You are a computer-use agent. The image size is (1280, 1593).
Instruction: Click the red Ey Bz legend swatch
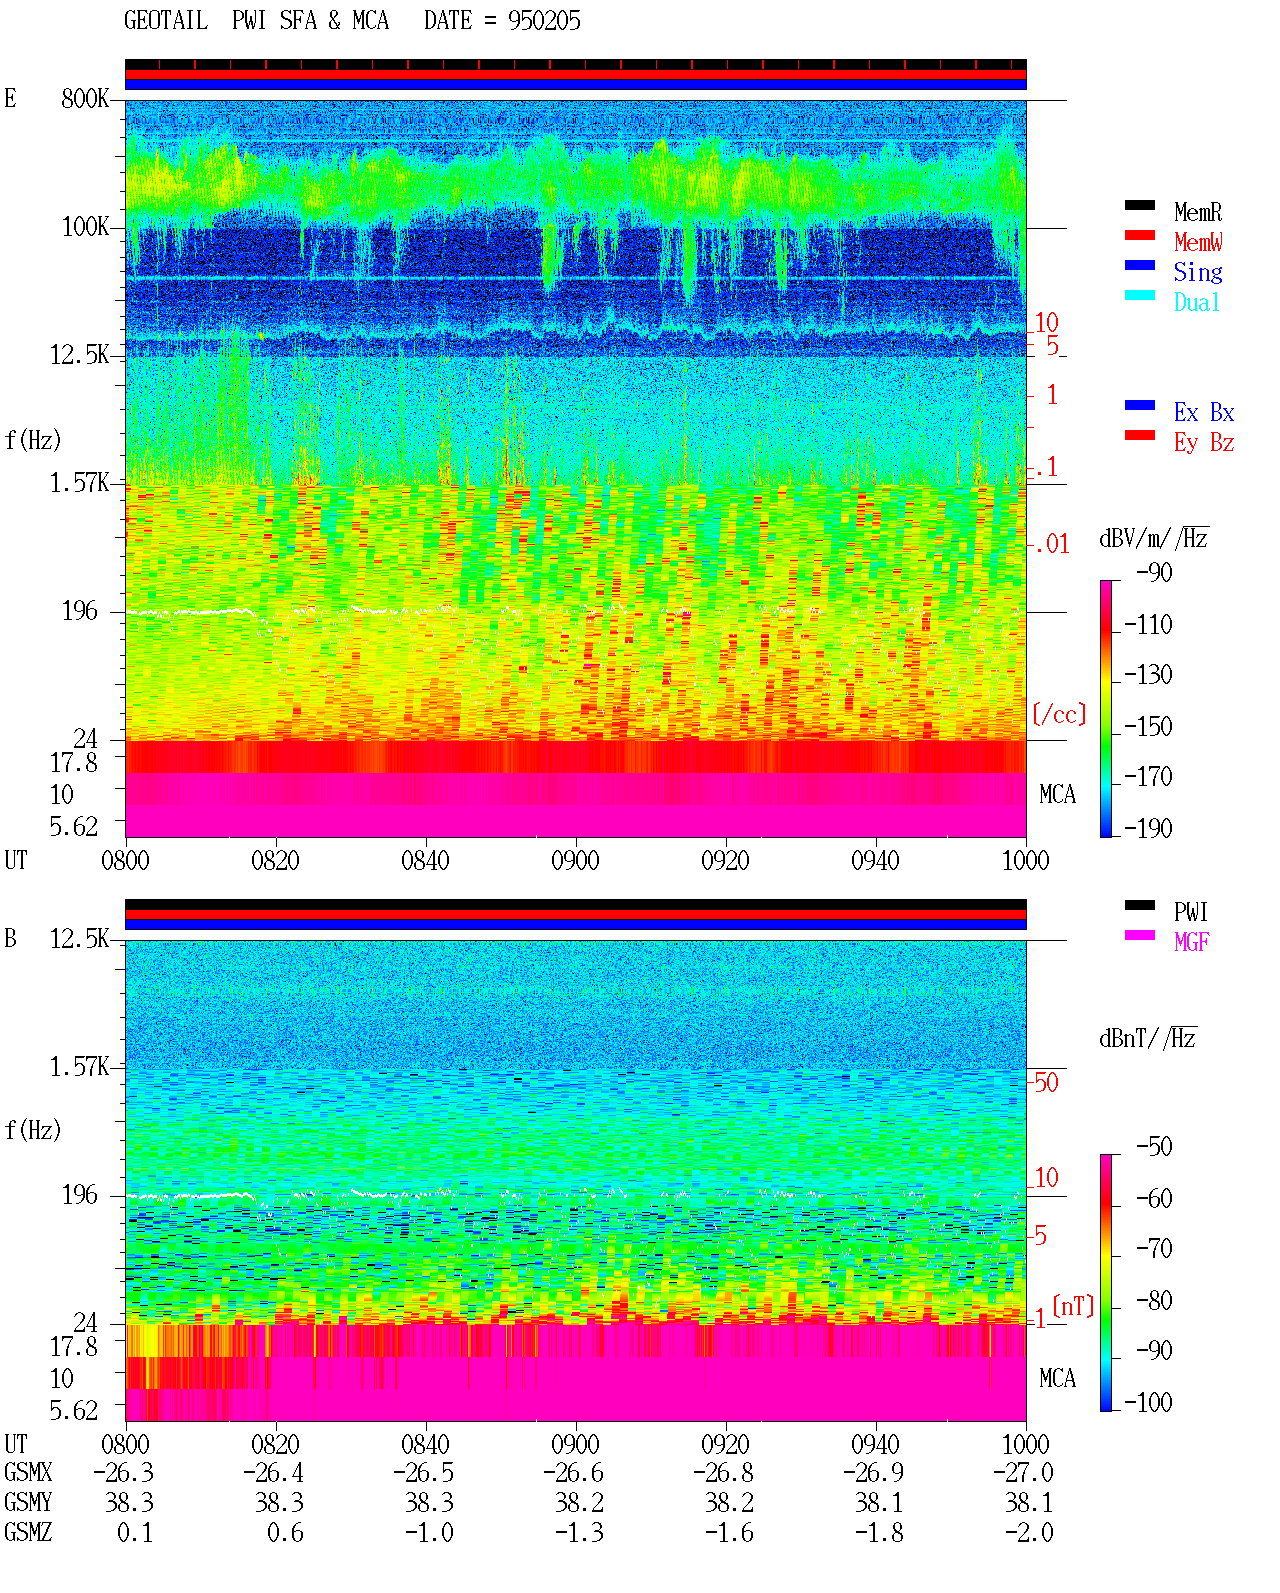(1140, 435)
